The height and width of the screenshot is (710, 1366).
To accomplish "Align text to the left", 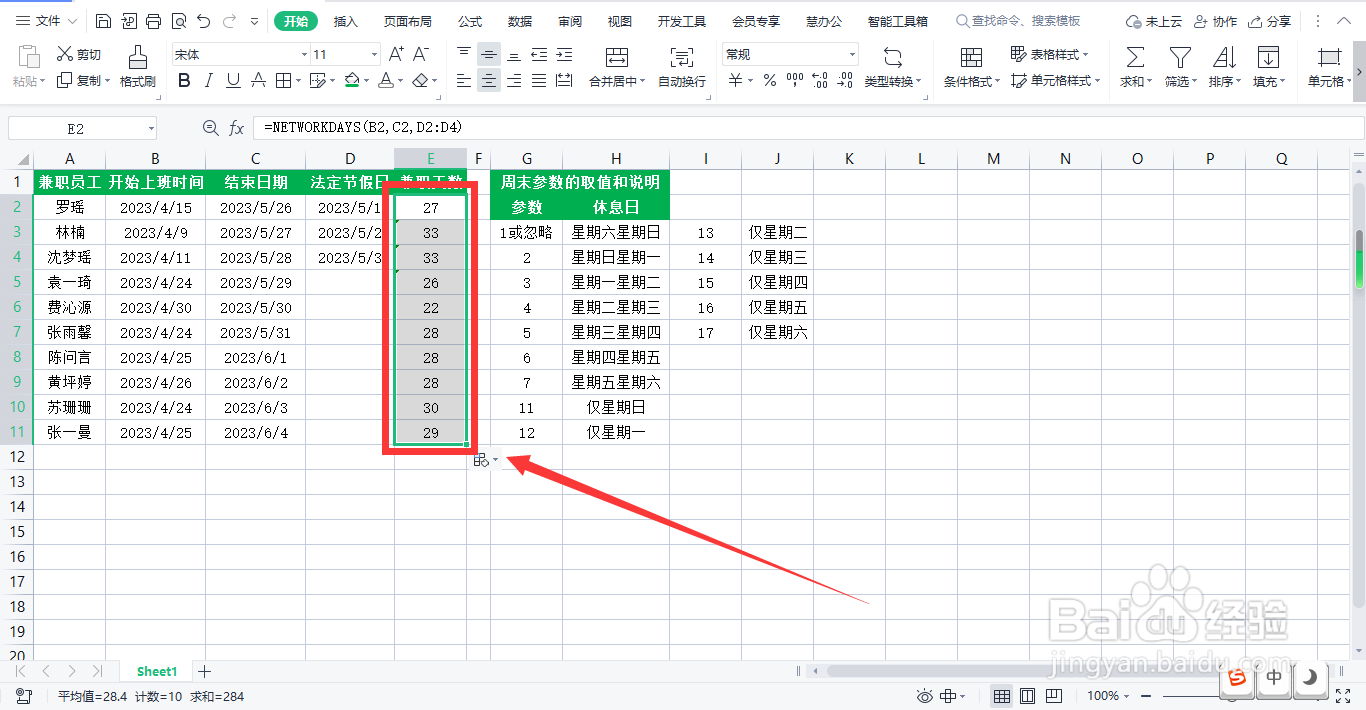I will coord(464,81).
